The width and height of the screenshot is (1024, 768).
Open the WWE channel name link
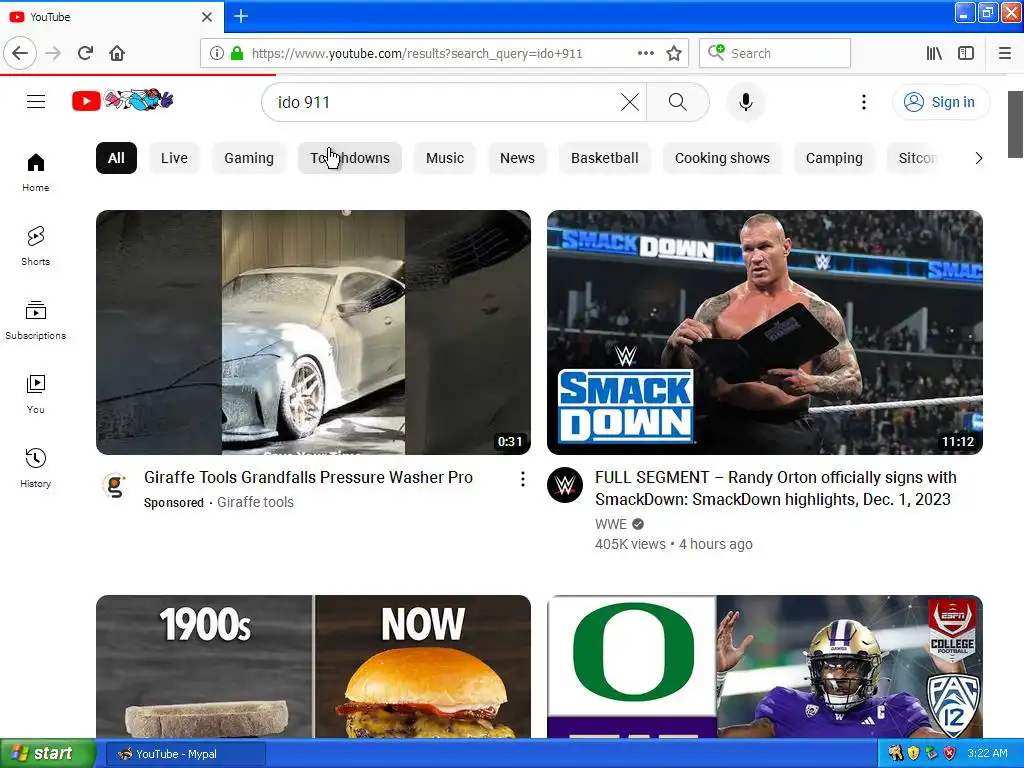point(611,524)
